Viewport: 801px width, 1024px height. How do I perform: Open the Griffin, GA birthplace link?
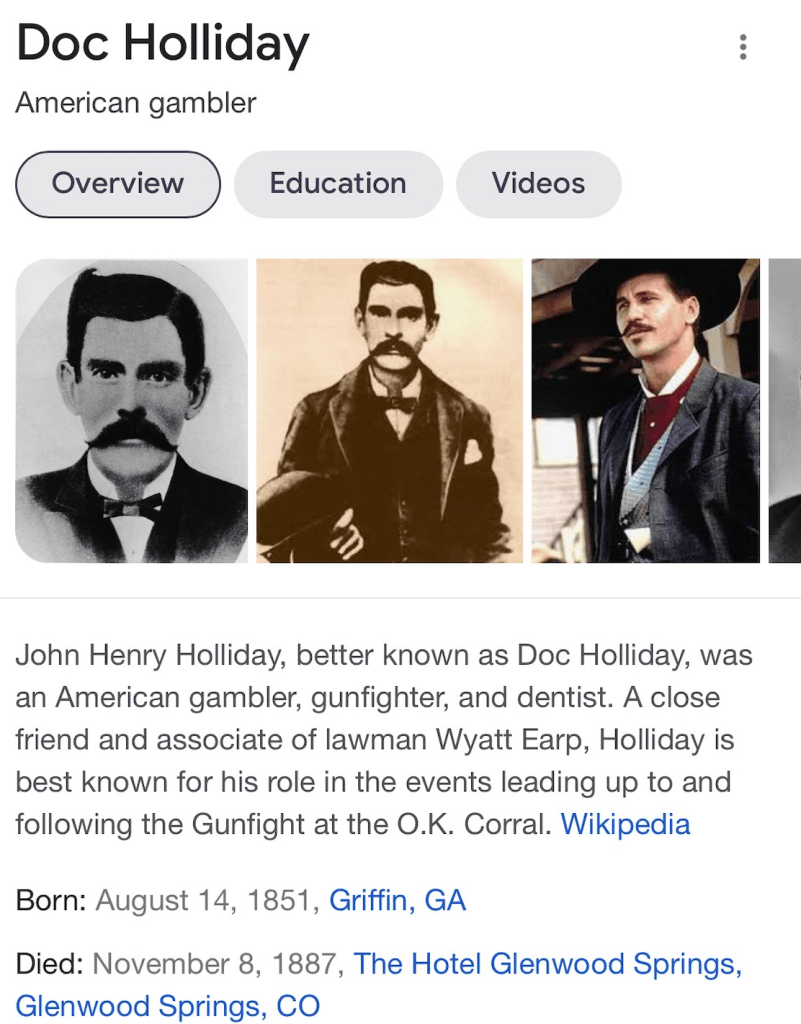397,901
